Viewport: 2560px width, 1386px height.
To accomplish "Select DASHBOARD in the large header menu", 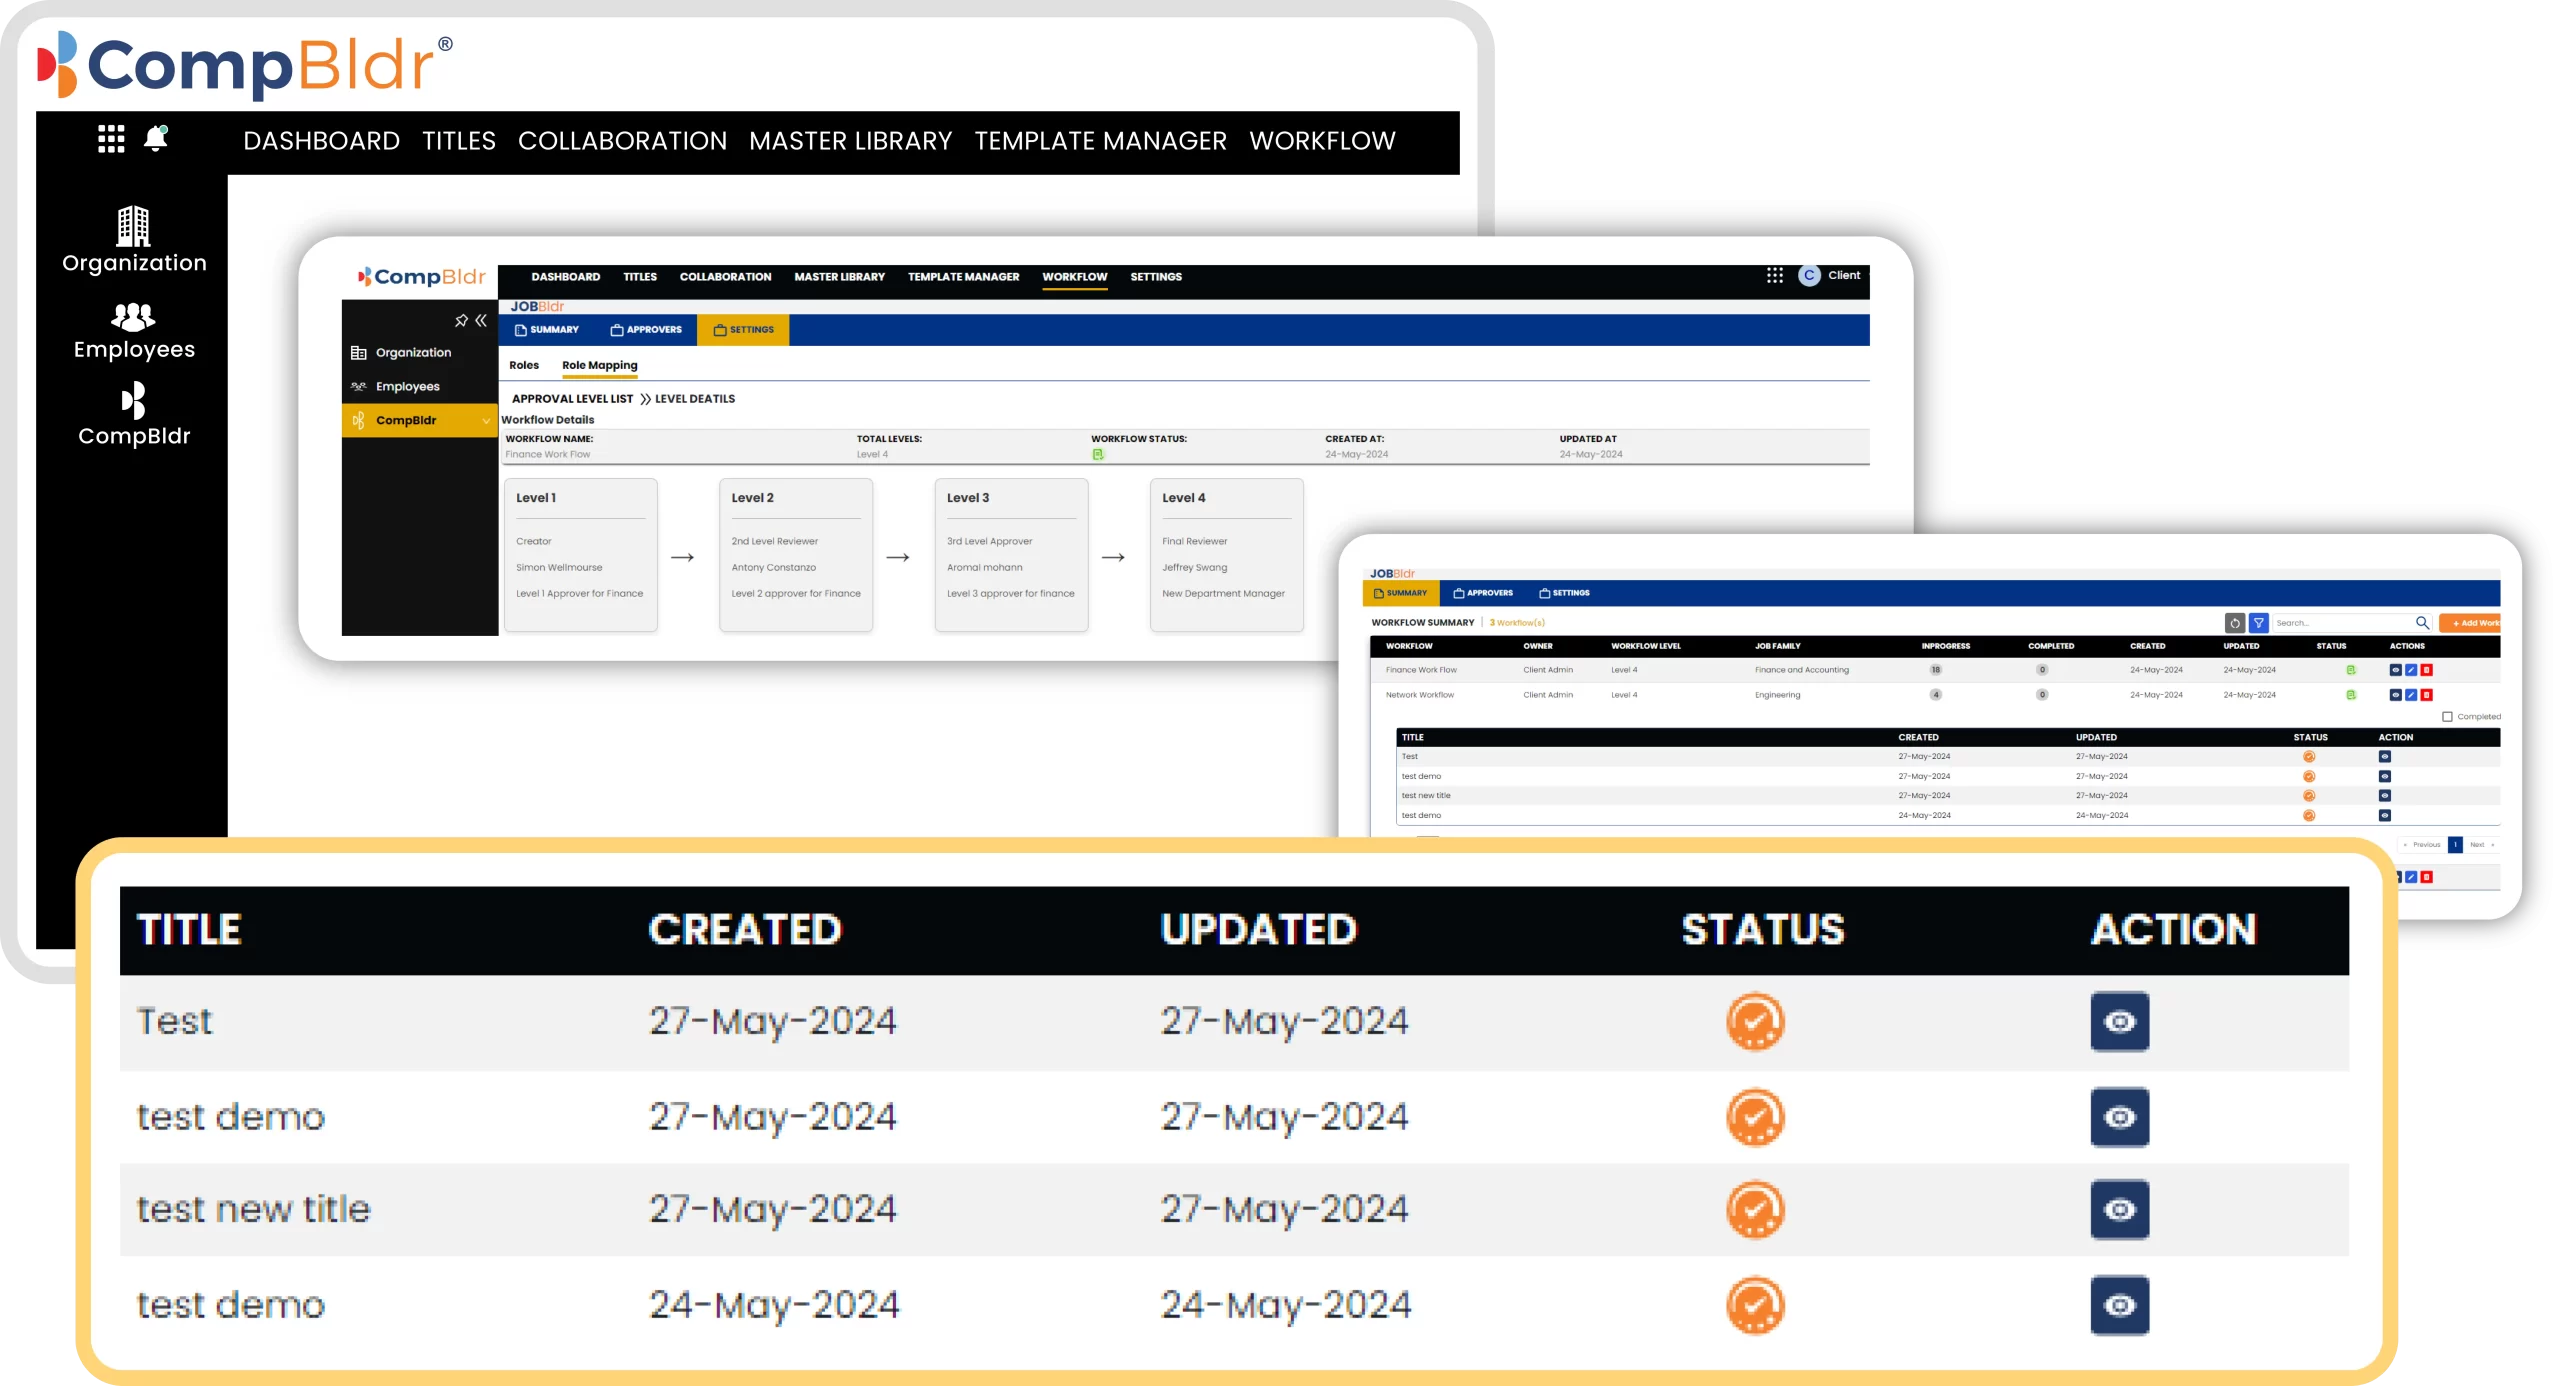I will coord(321,141).
